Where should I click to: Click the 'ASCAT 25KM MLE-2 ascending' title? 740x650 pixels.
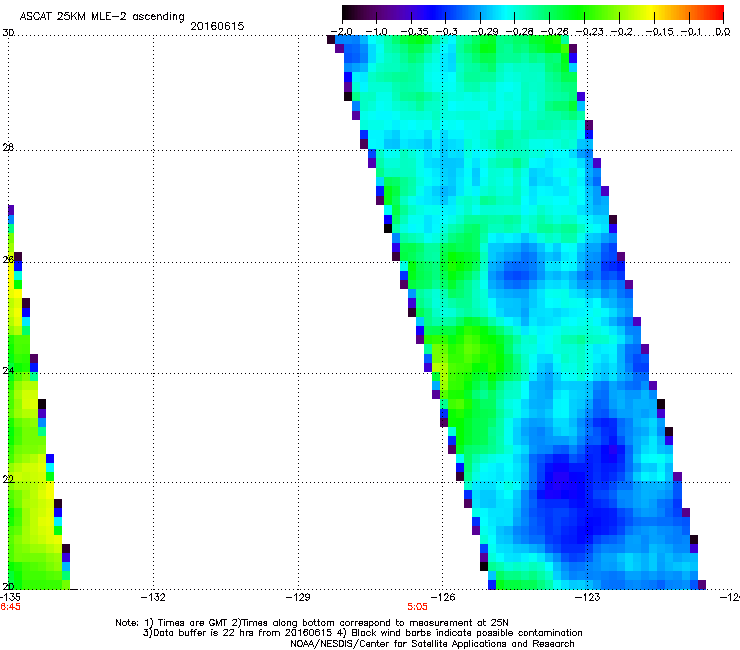pos(102,17)
